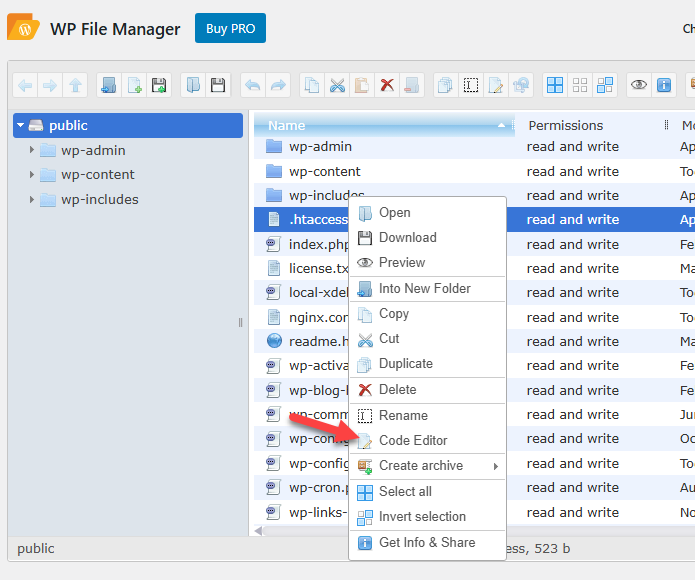
Task: Click the New folder toolbar icon
Action: coord(109,85)
